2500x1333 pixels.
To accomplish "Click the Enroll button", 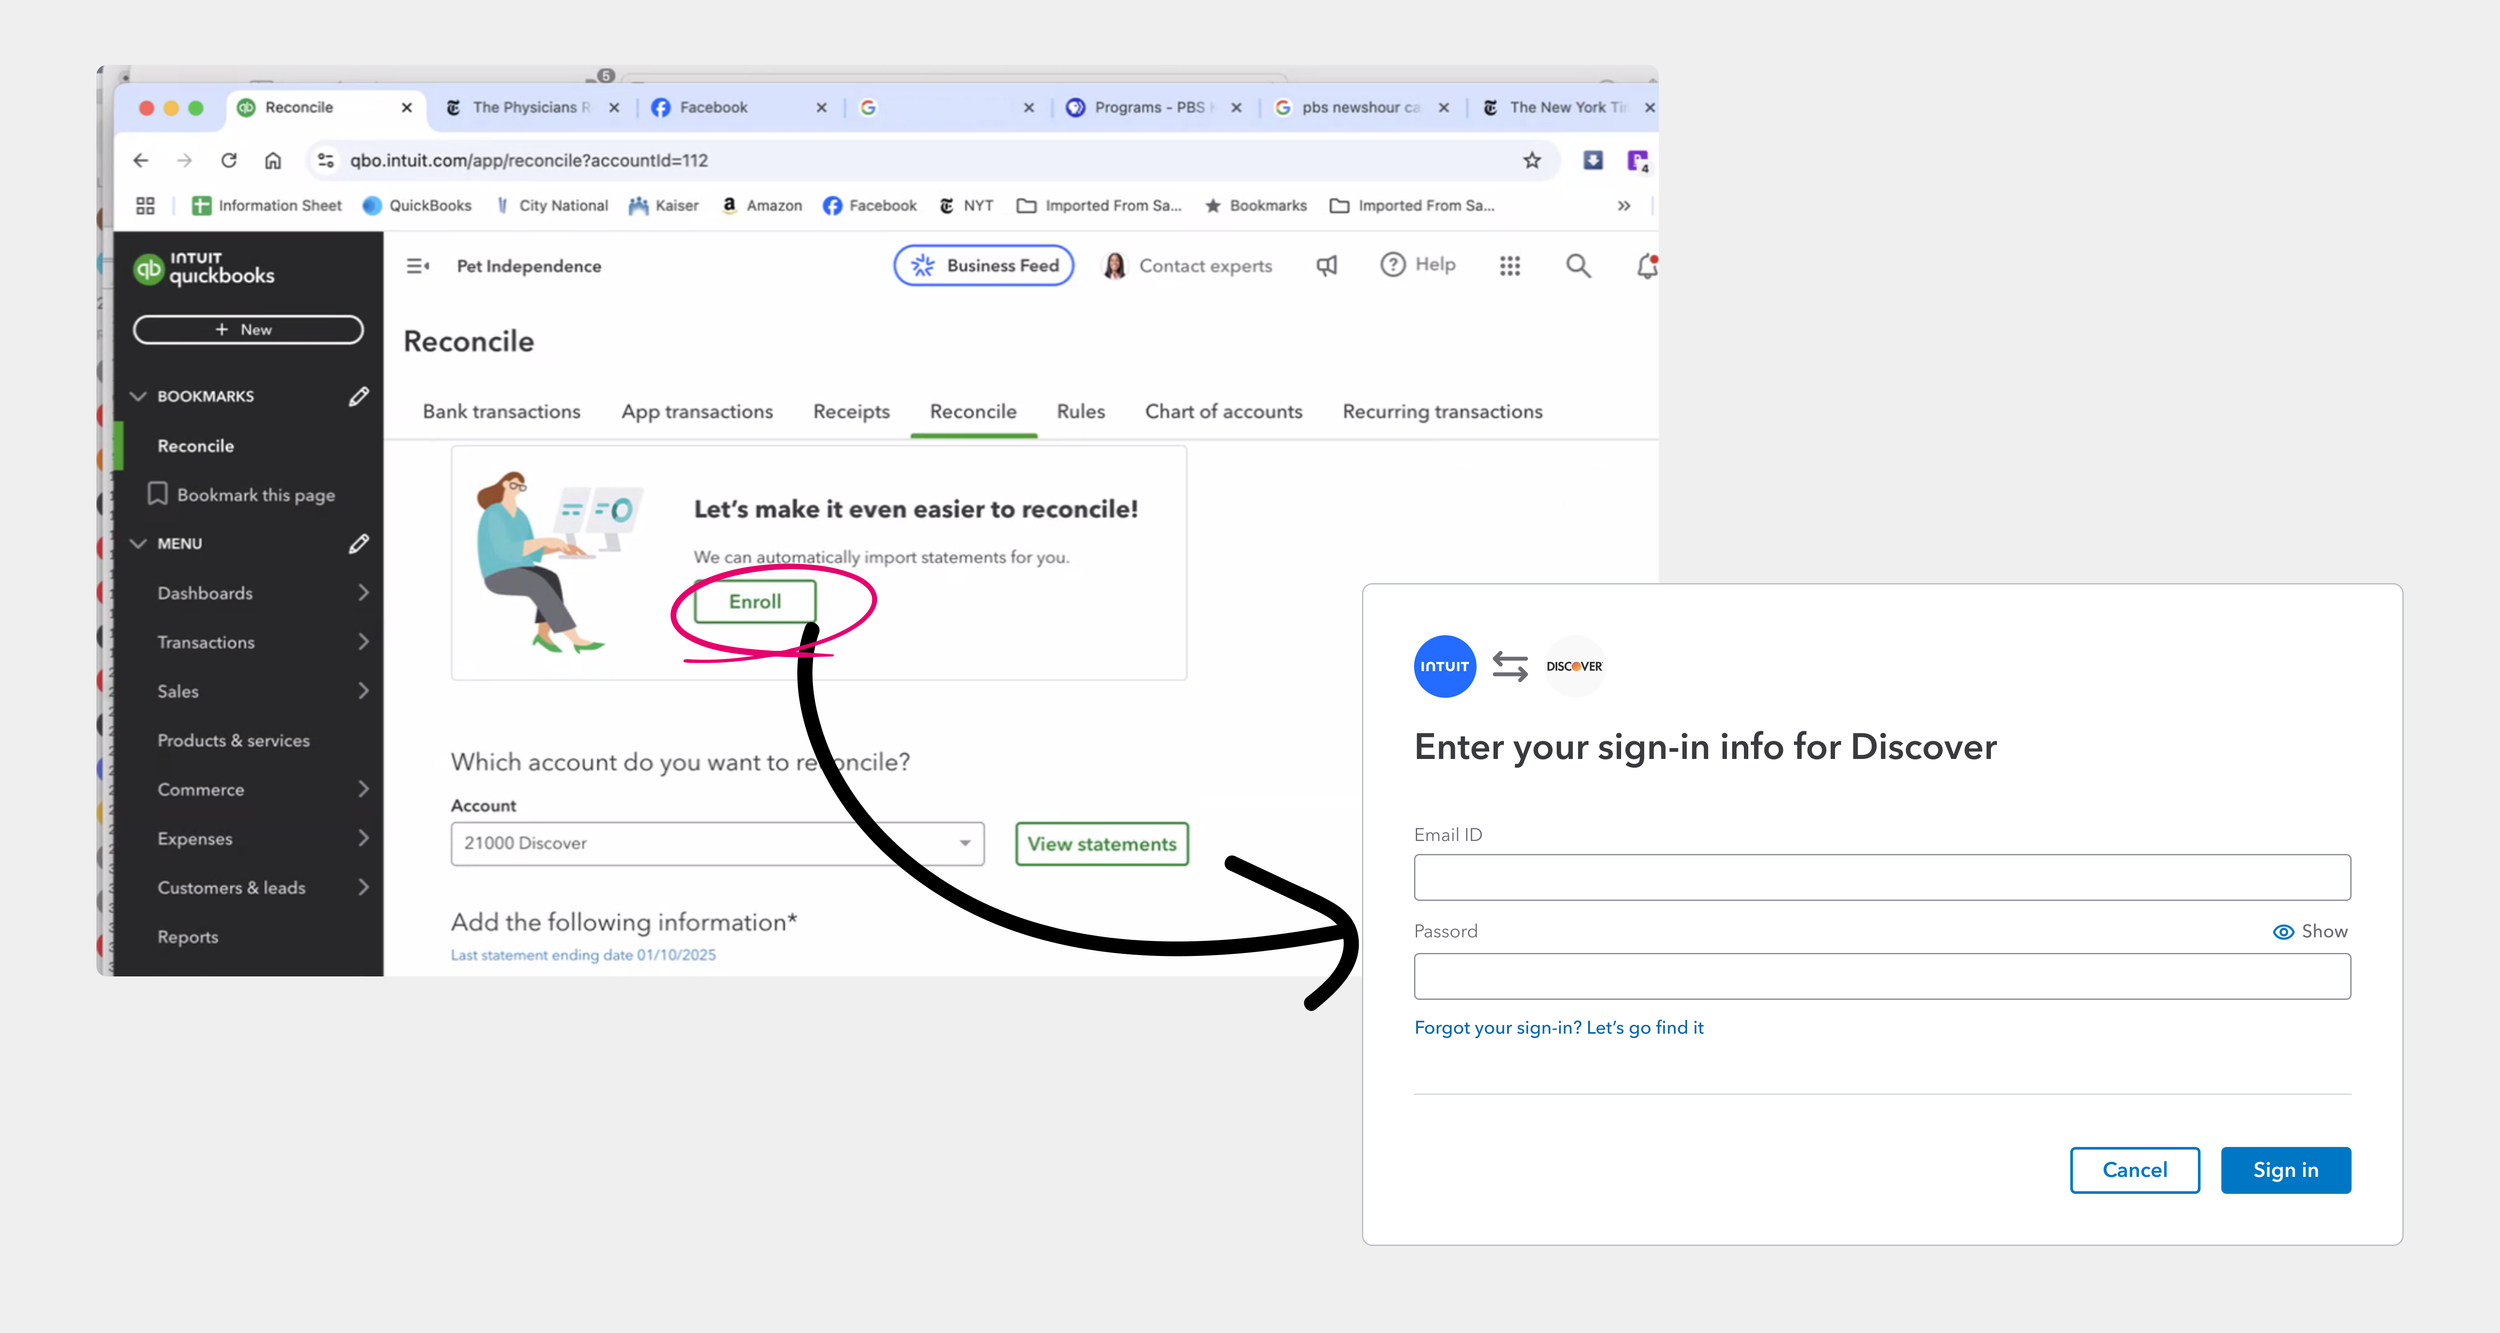I will pyautogui.click(x=755, y=601).
